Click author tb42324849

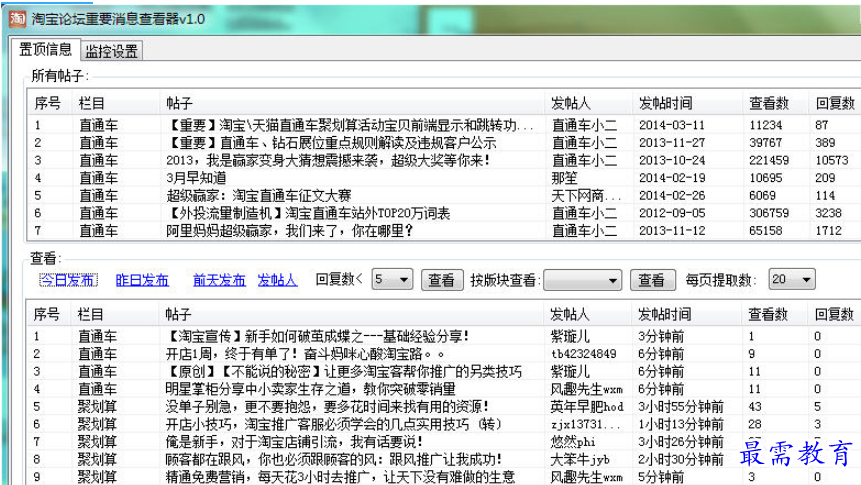[583, 354]
